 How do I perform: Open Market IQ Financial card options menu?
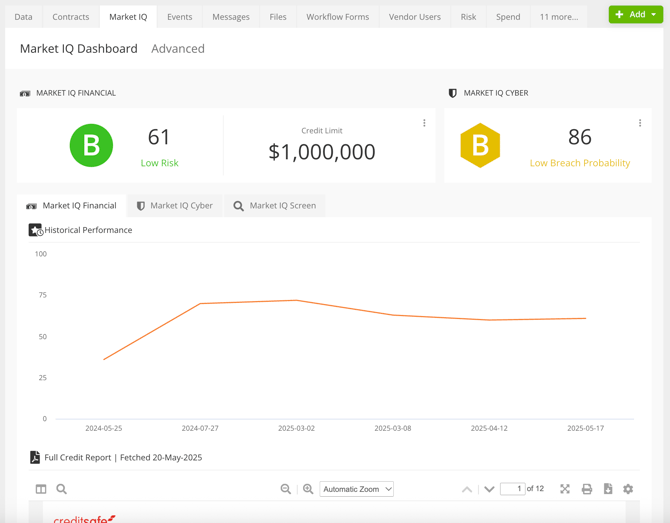tap(424, 124)
